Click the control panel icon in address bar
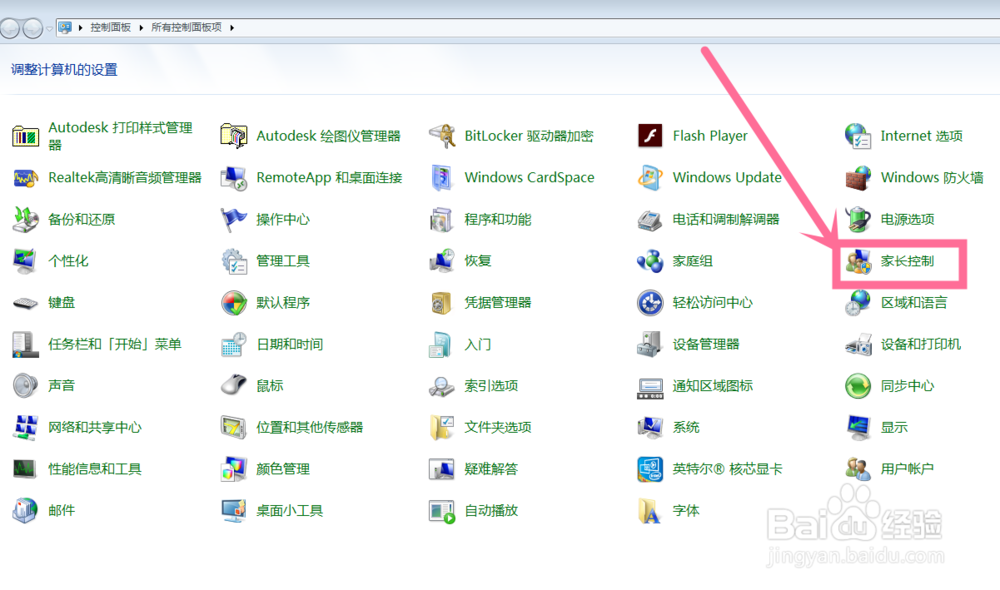This screenshot has height=590, width=1000. click(x=65, y=27)
